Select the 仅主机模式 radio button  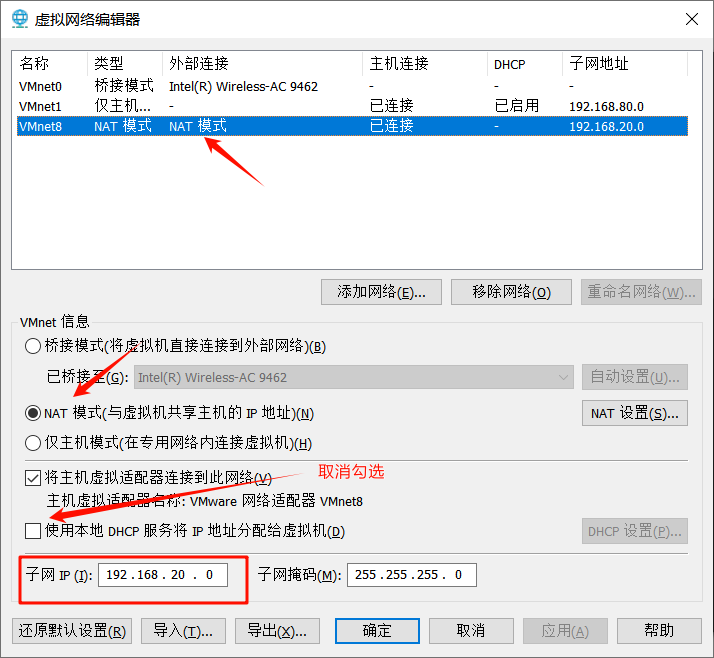click(33, 443)
